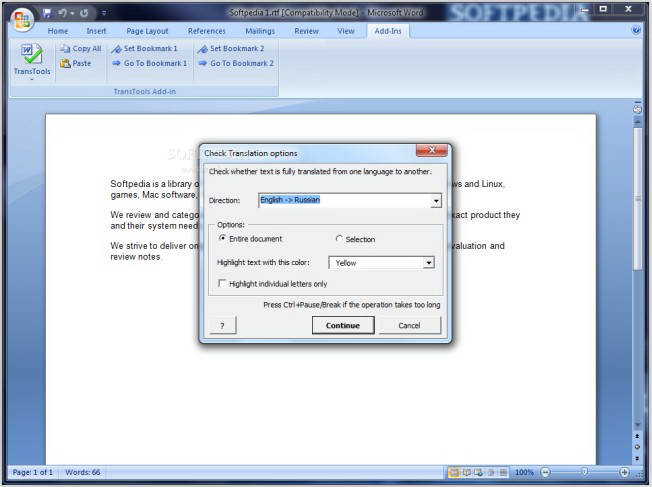The image size is (652, 487).
Task: Open the Direction combo box dropdown arrow
Action: pos(436,201)
